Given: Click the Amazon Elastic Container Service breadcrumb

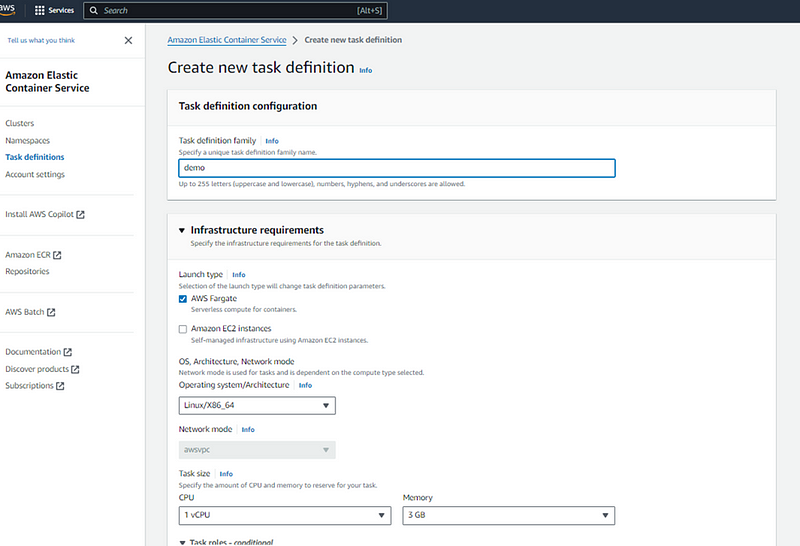Looking at the screenshot, I should coord(227,40).
